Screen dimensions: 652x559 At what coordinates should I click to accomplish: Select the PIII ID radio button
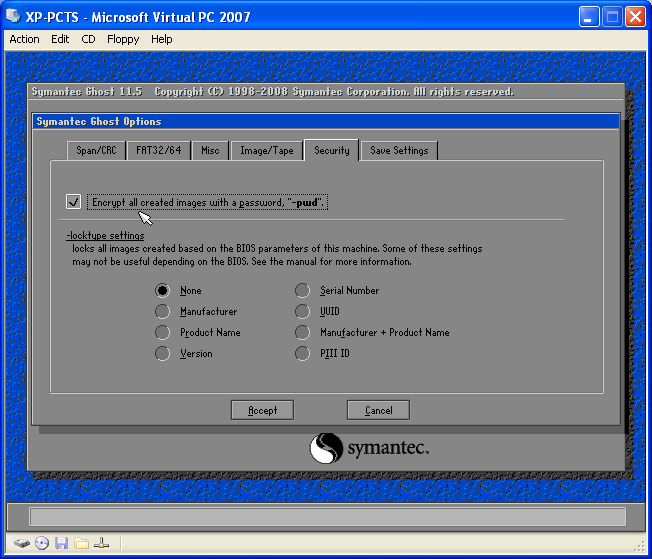(302, 354)
